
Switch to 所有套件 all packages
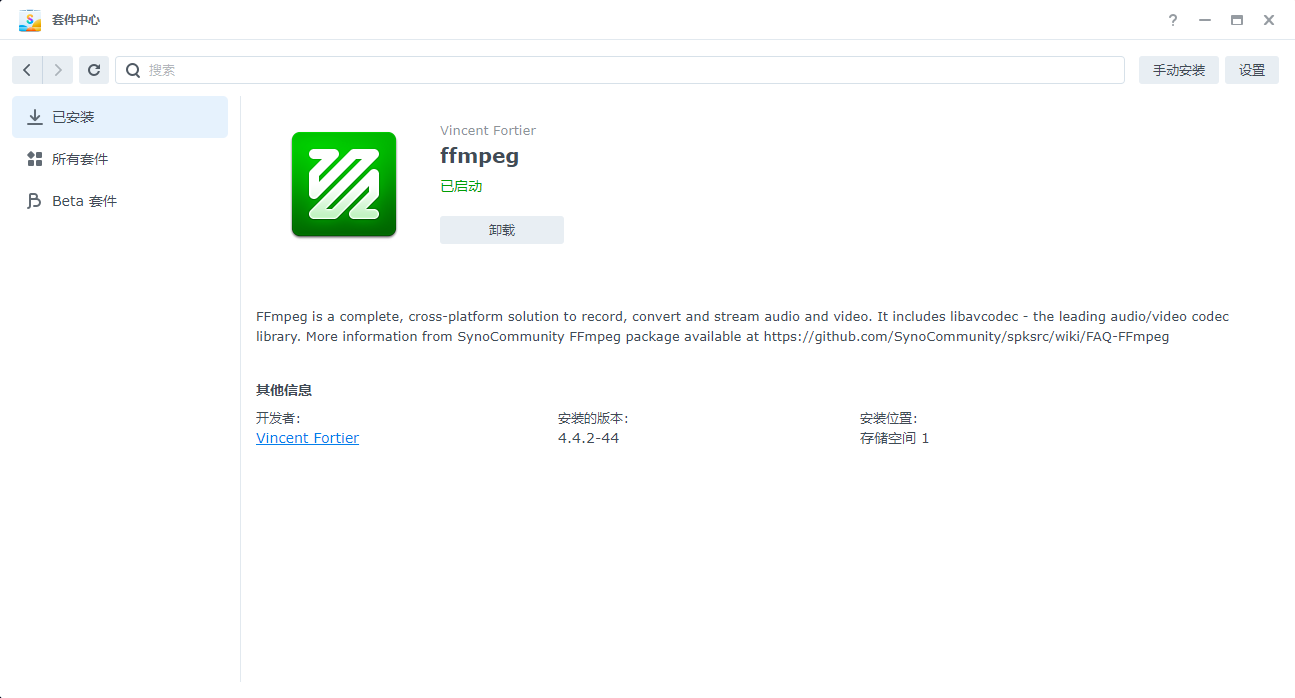[120, 159]
